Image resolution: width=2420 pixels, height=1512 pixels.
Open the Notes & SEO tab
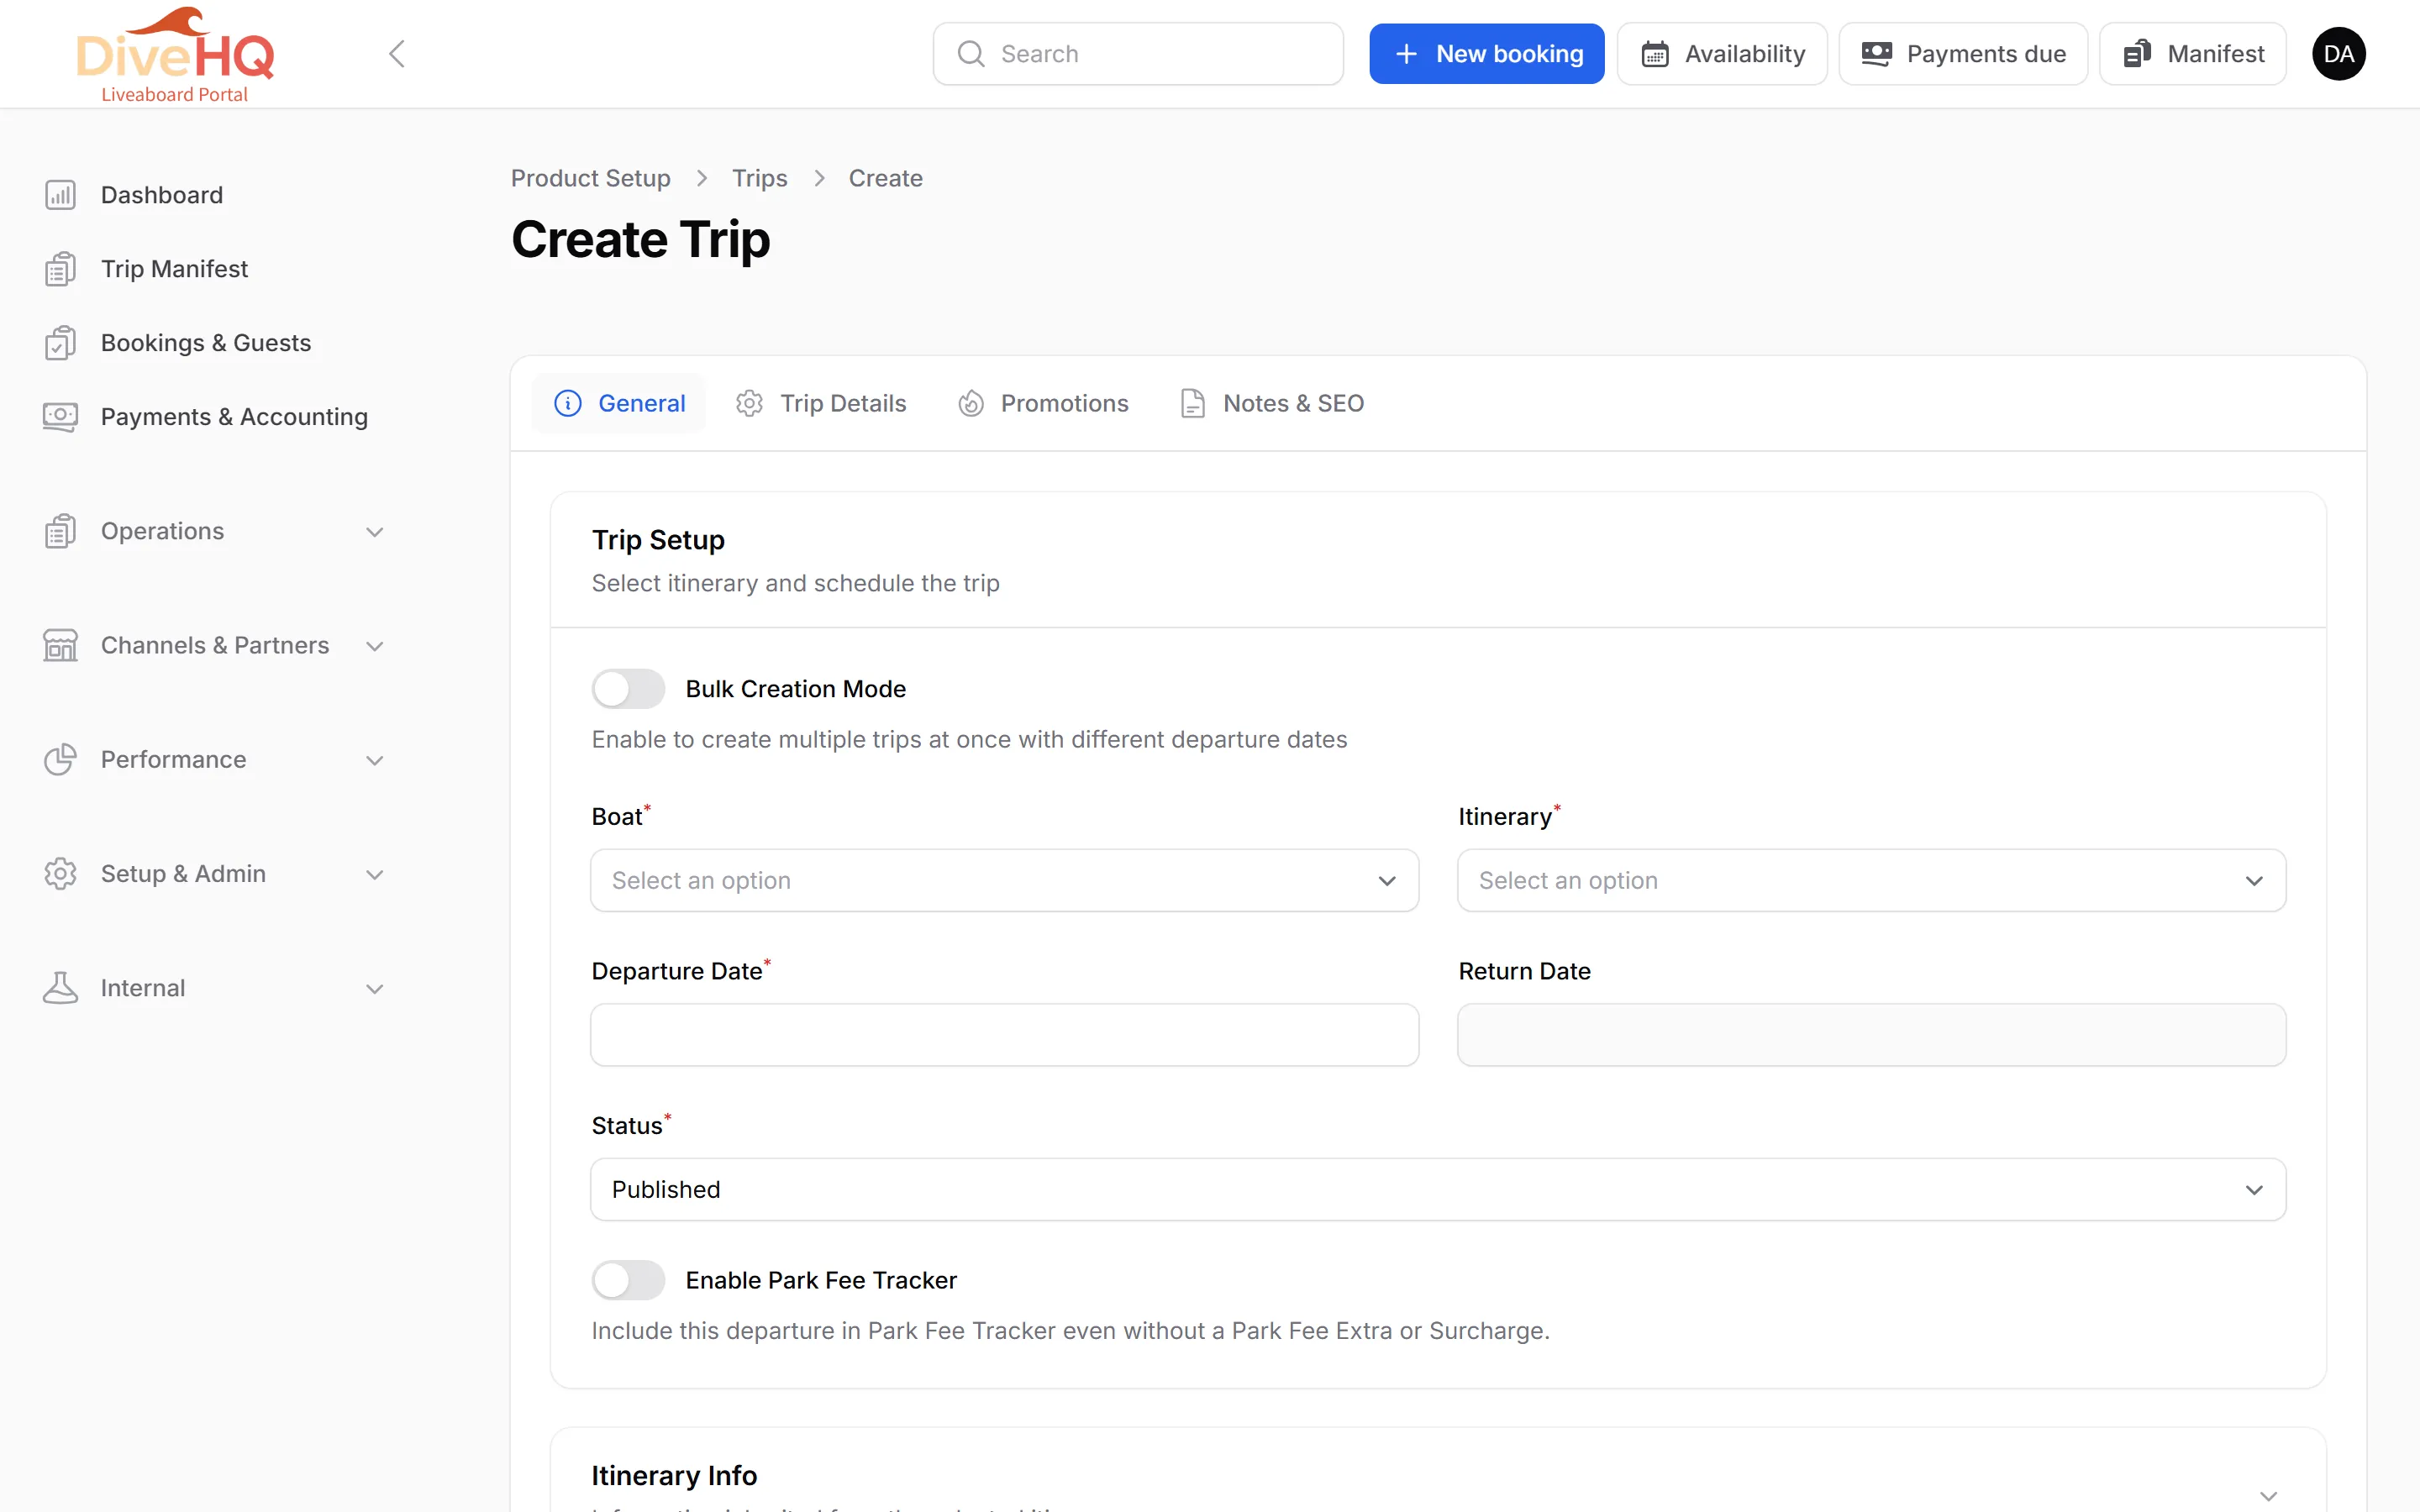pos(1272,403)
